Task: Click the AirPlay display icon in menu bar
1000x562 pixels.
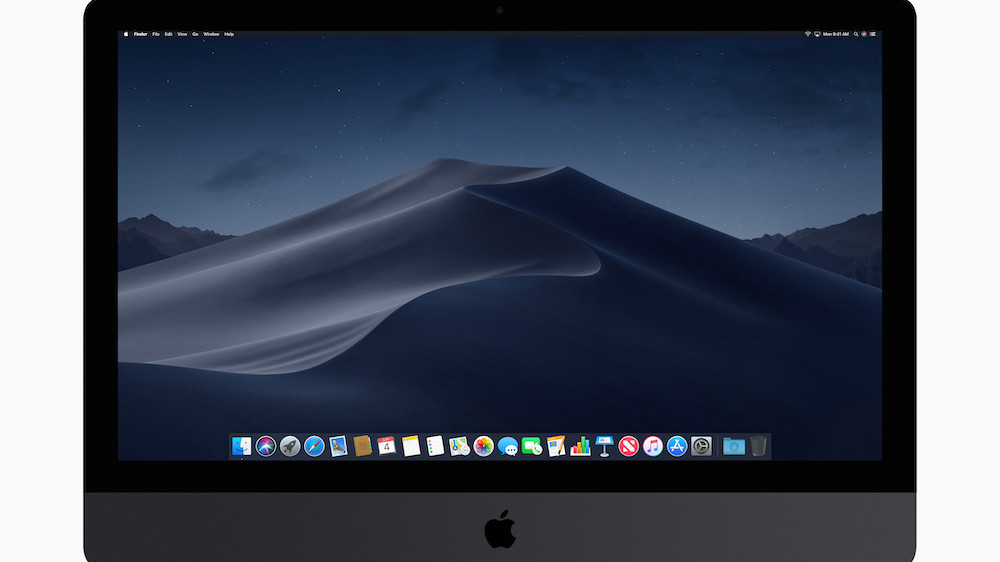Action: (817, 34)
